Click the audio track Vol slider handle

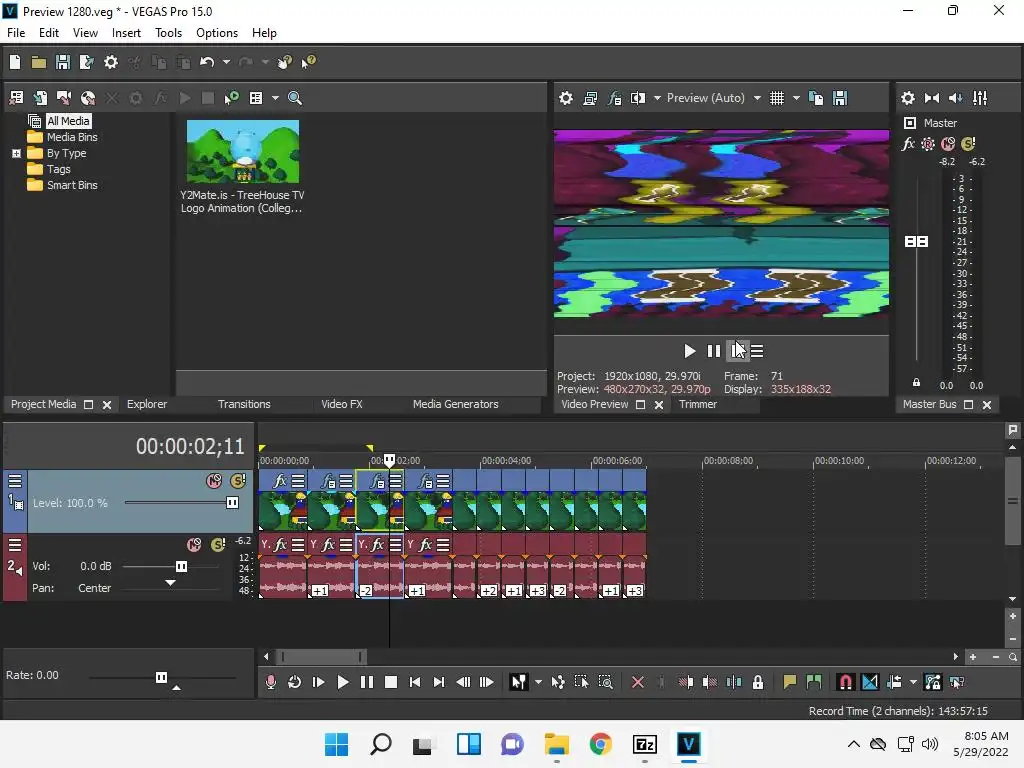pos(182,566)
